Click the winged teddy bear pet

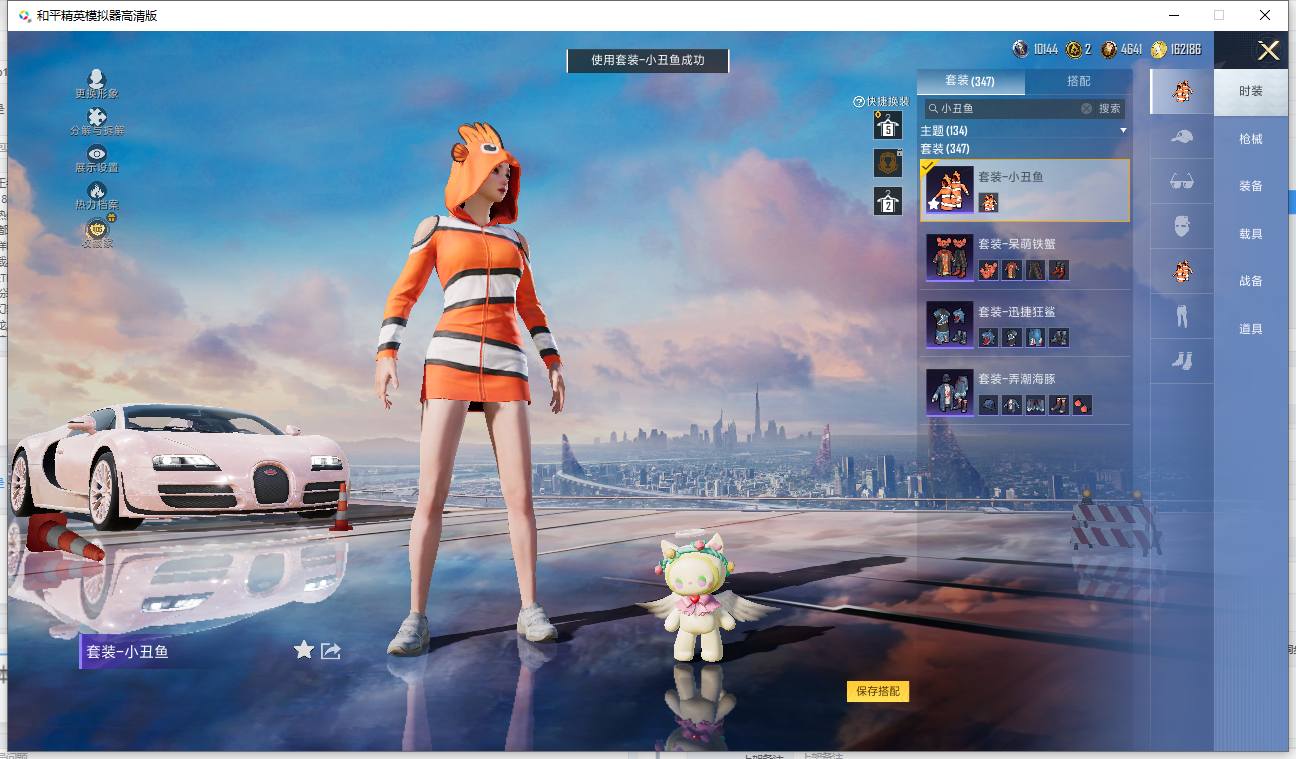(x=699, y=598)
